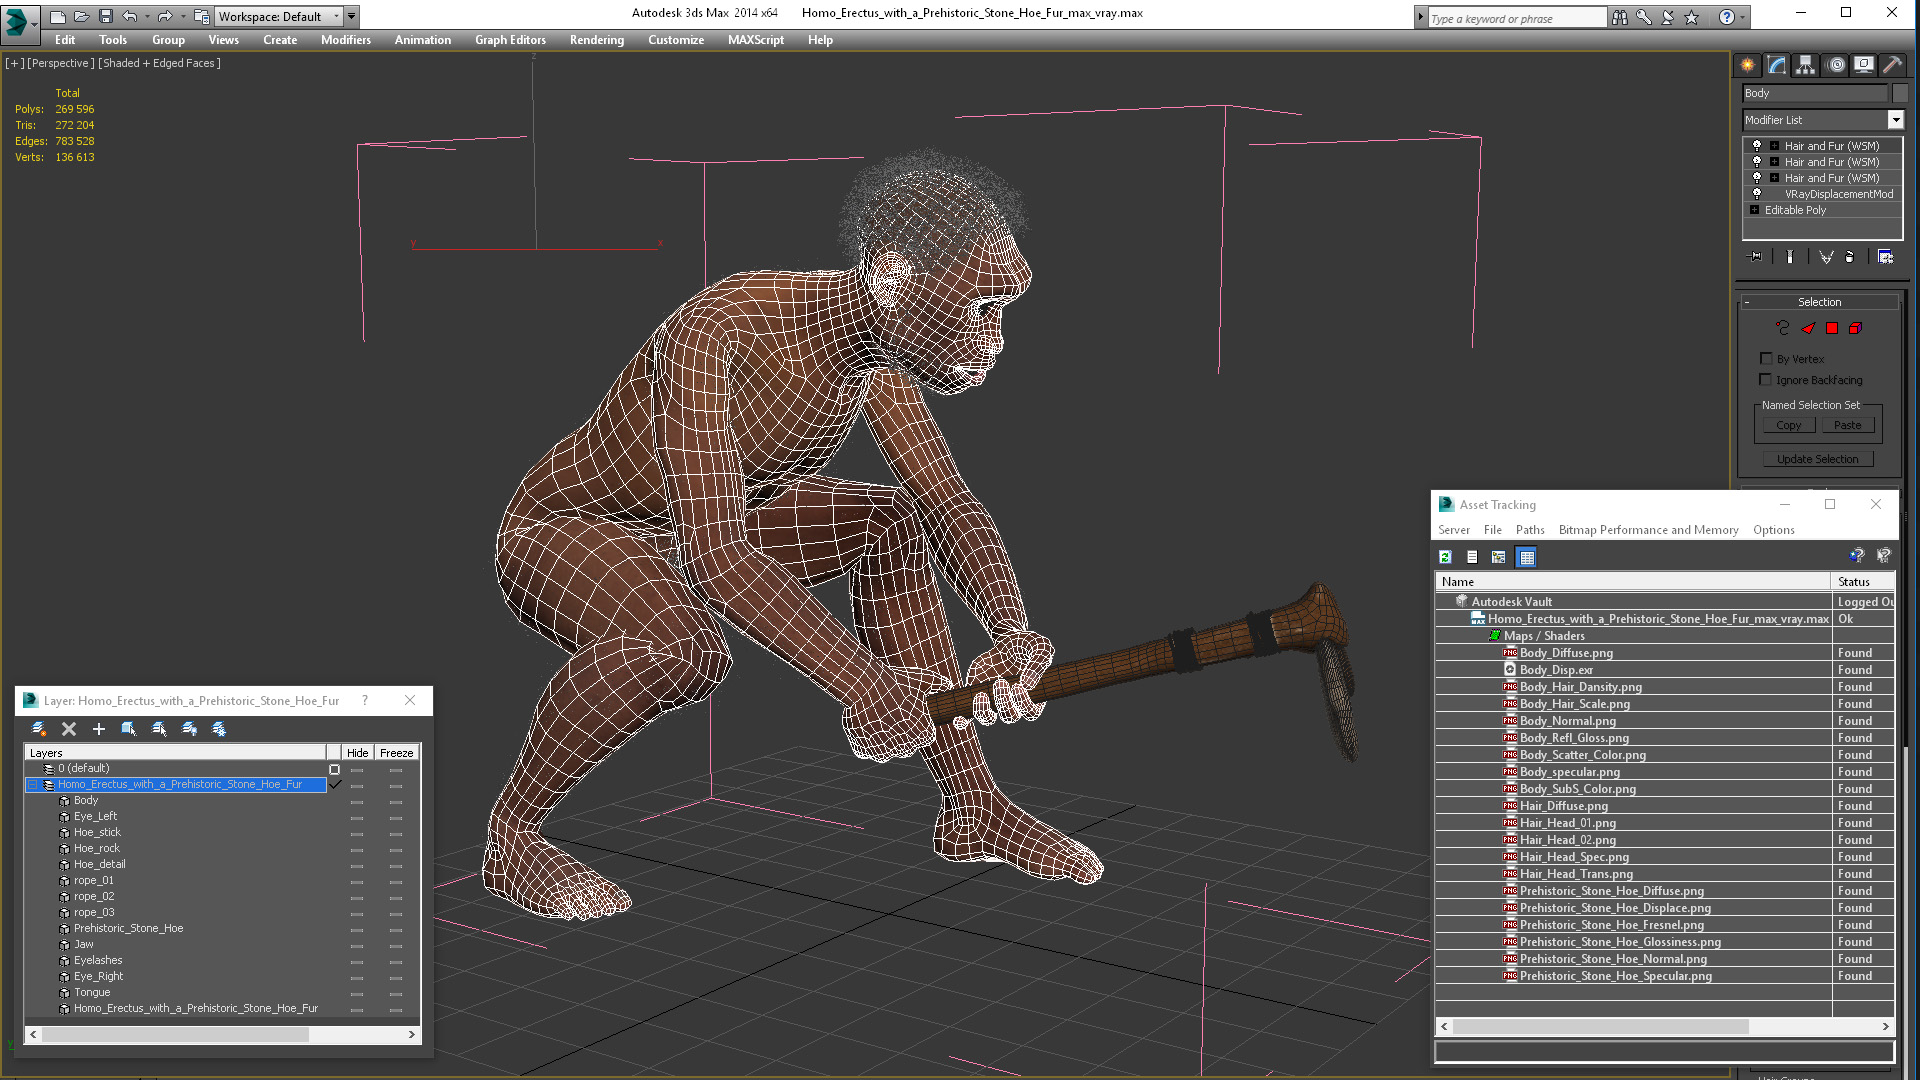Click the Asset Tracking Server tab
This screenshot has height=1080, width=1920.
click(x=1453, y=529)
